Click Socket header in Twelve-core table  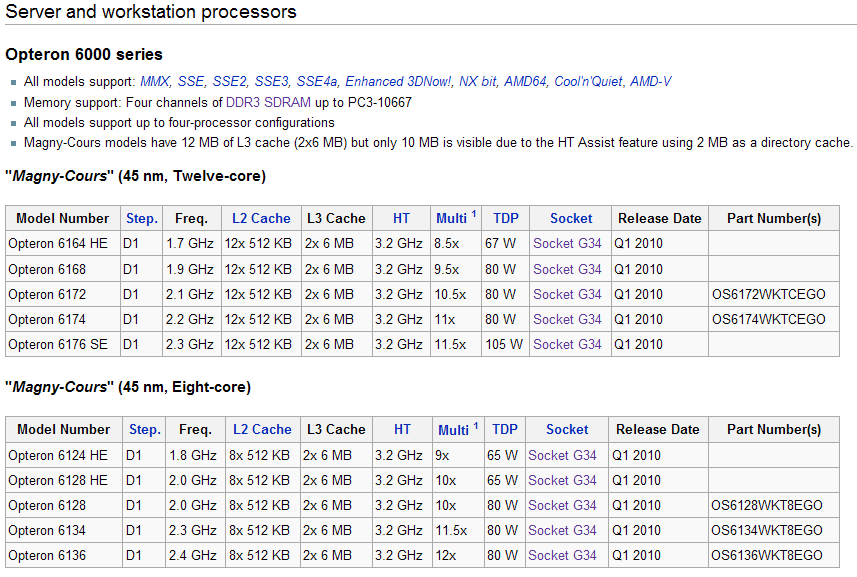click(x=571, y=219)
